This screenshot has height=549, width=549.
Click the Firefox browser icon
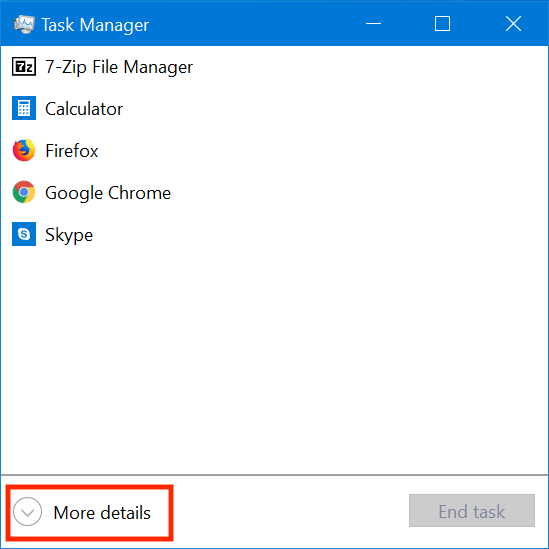pyautogui.click(x=24, y=150)
